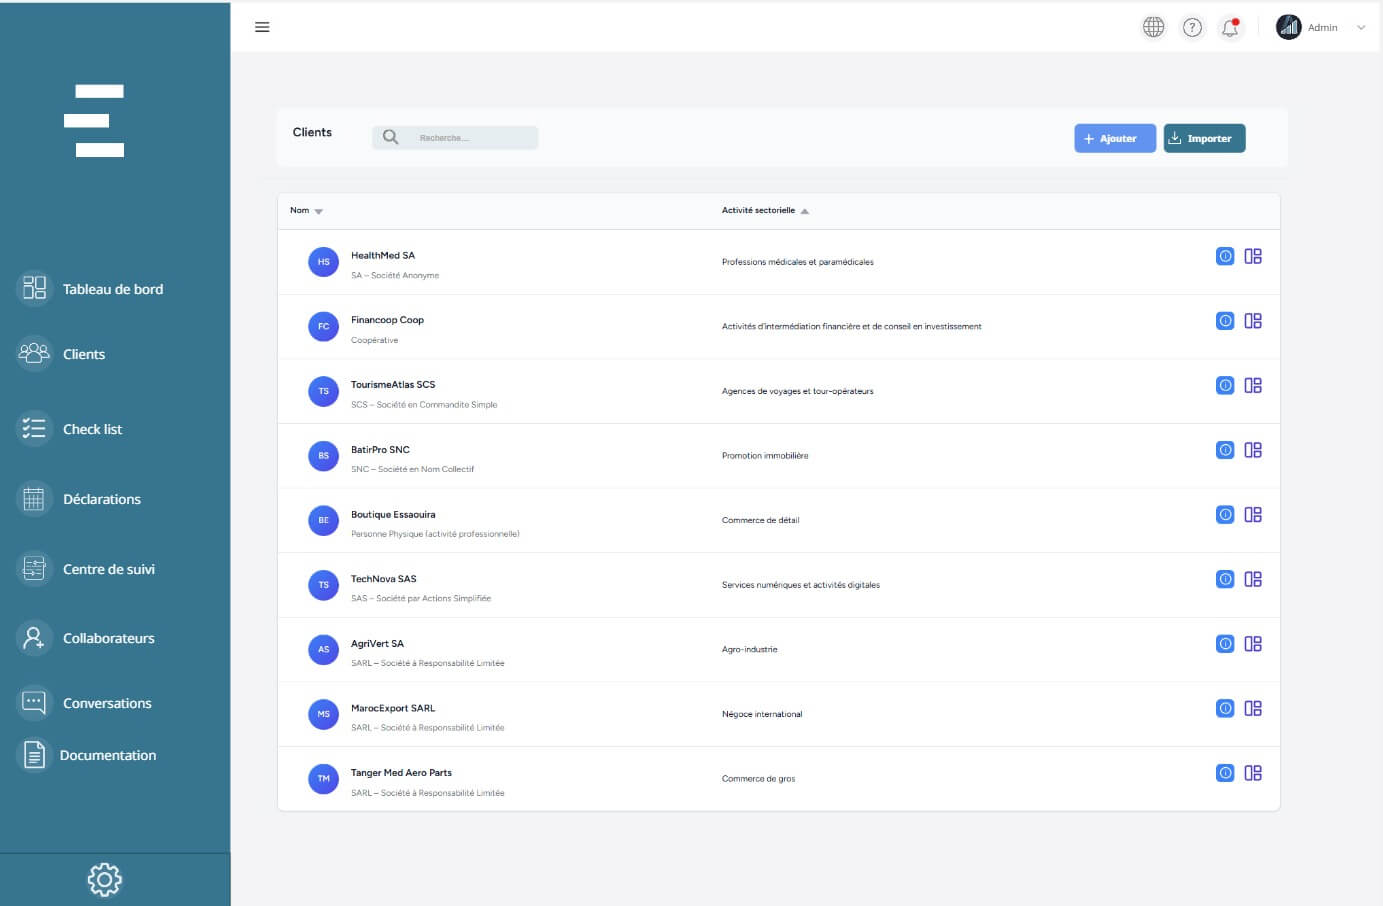
Task: Click info icon for Tanger Med Aero Parts
Action: pos(1225,773)
